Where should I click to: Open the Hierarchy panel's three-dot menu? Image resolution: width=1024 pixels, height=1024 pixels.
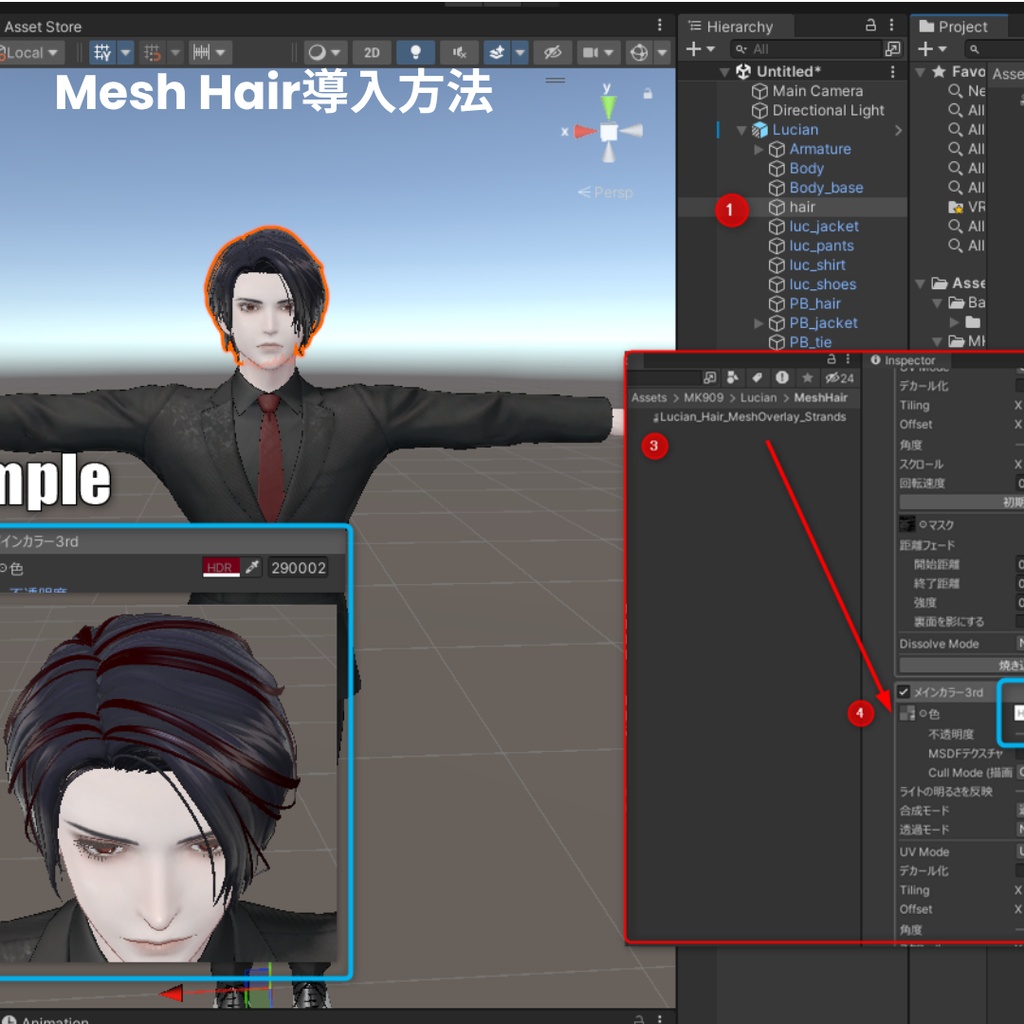click(891, 25)
